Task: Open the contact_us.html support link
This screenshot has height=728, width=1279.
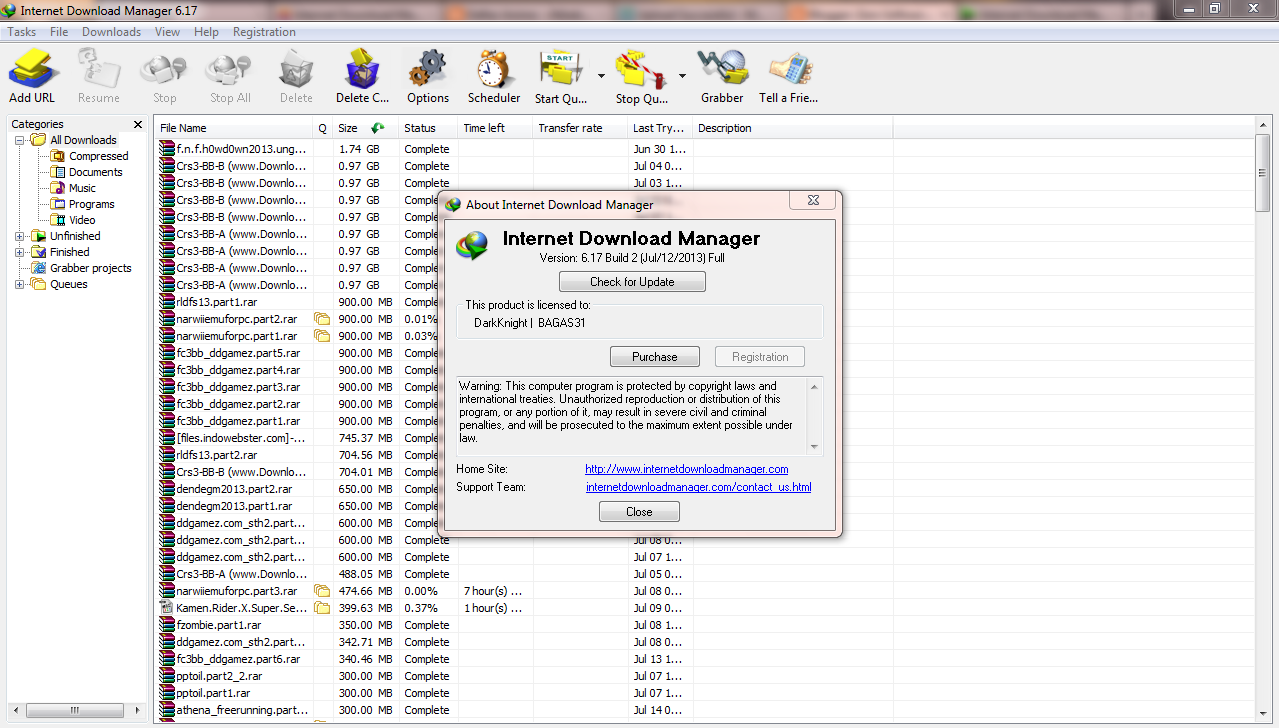Action: pyautogui.click(x=699, y=487)
